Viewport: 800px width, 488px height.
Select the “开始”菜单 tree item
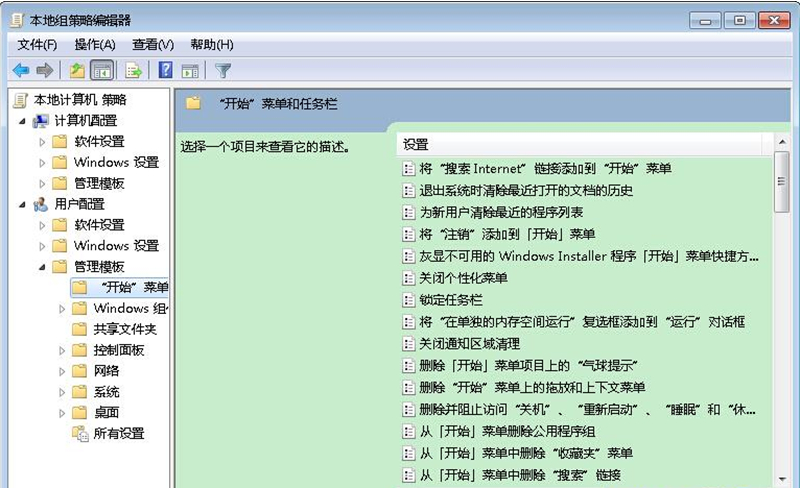pos(119,287)
